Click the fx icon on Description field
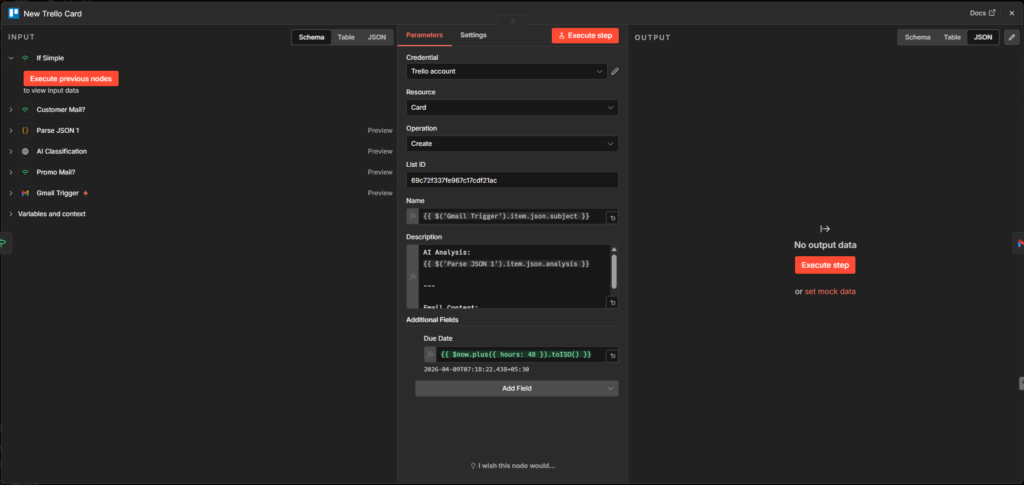1024x485 pixels. 413,276
